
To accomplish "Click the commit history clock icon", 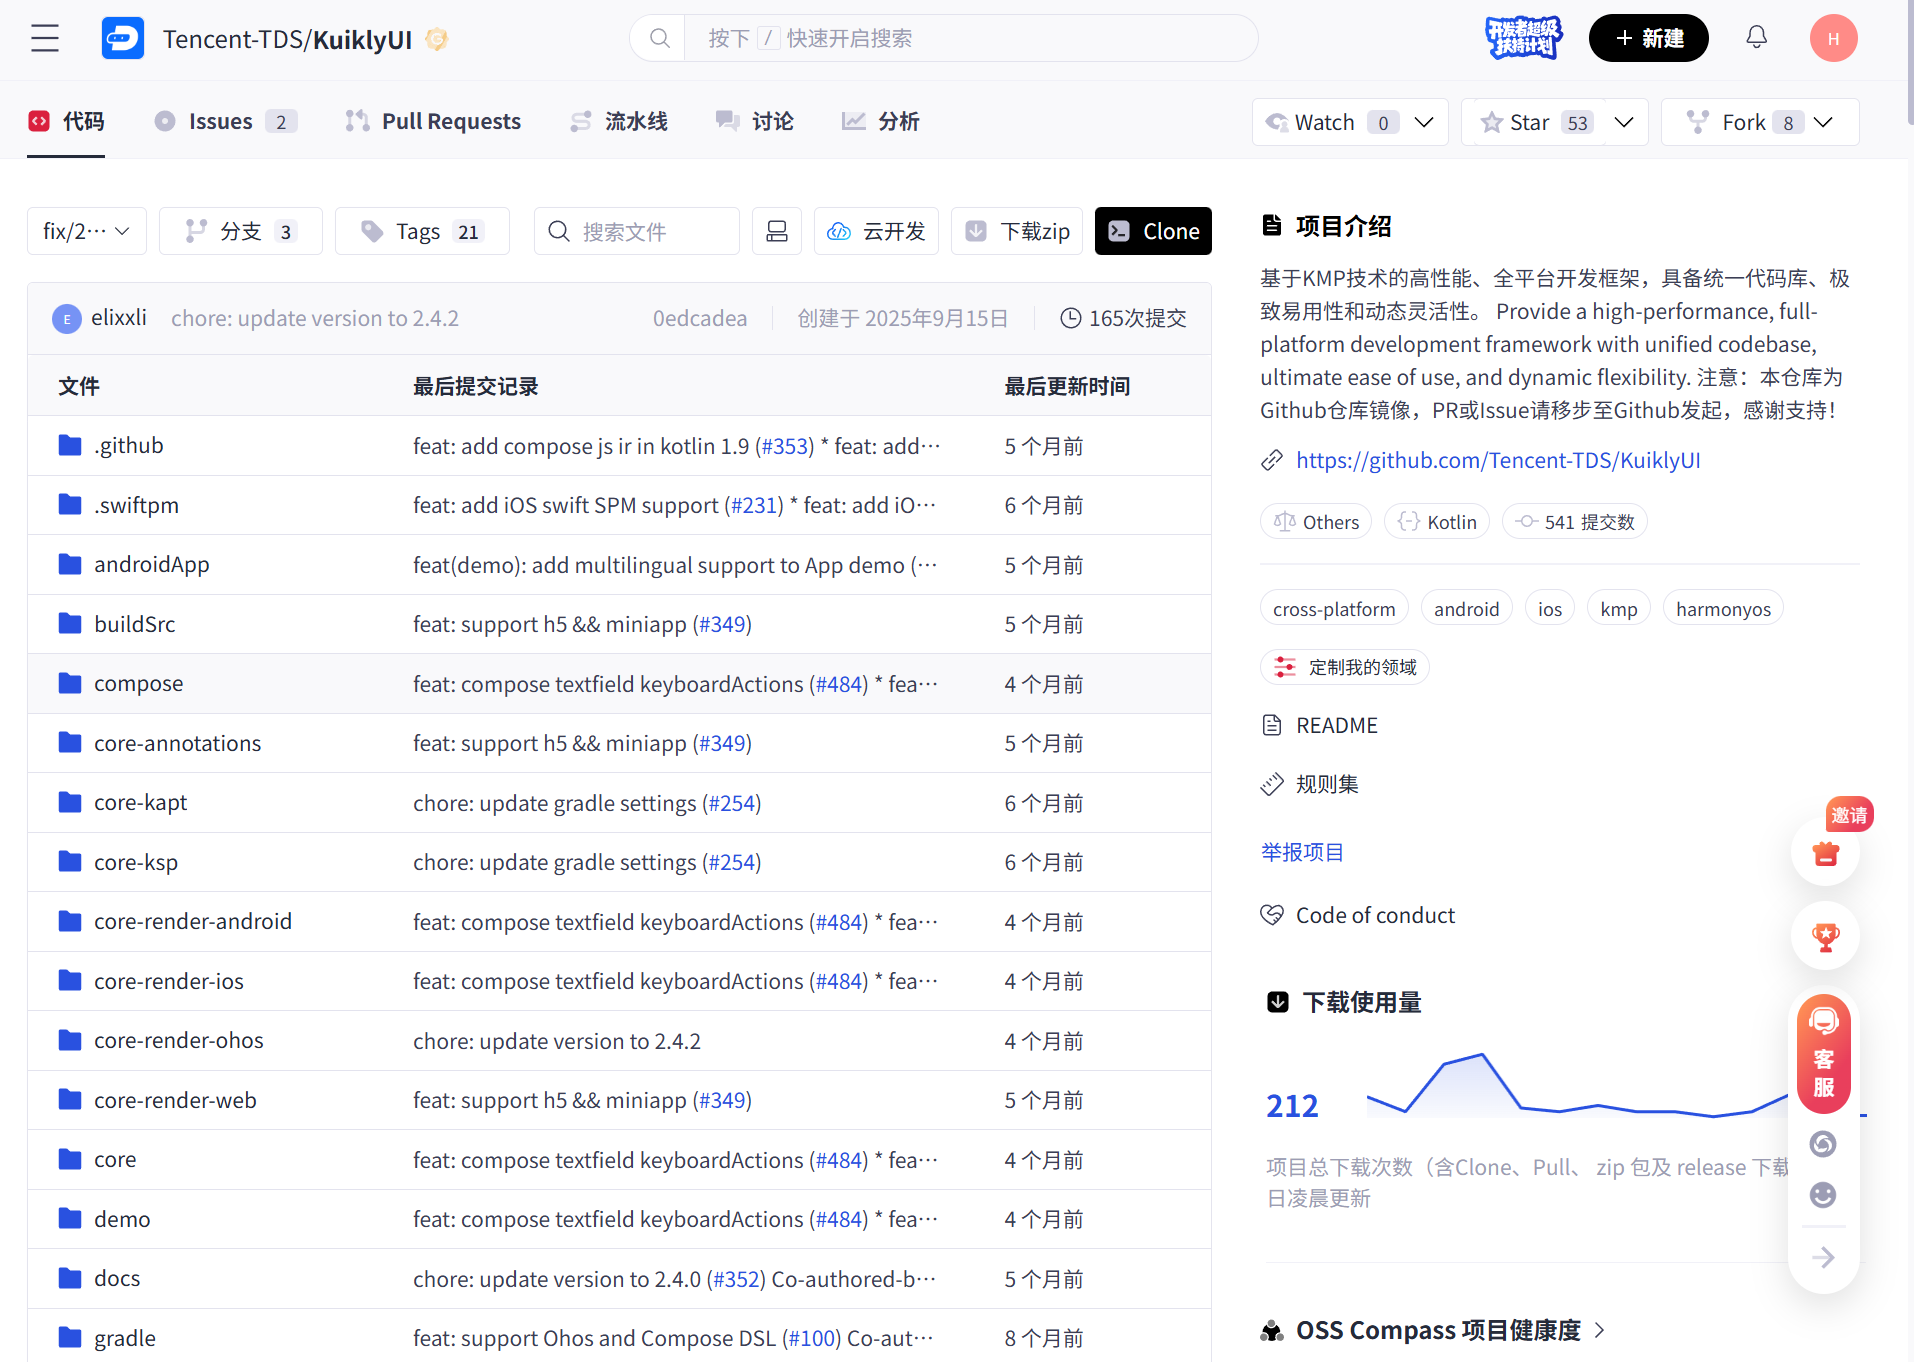I will [1070, 318].
